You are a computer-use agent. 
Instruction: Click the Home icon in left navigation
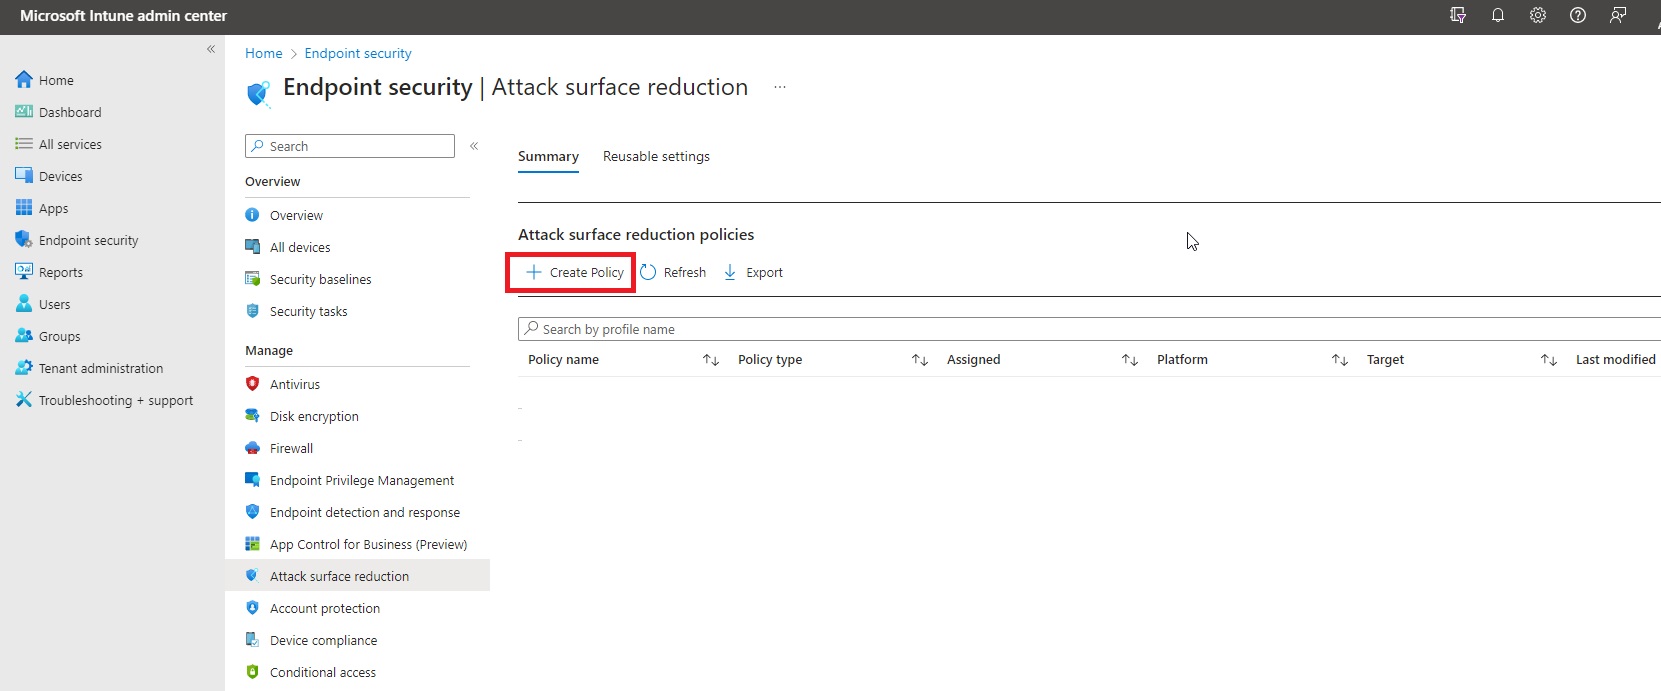click(x=24, y=80)
